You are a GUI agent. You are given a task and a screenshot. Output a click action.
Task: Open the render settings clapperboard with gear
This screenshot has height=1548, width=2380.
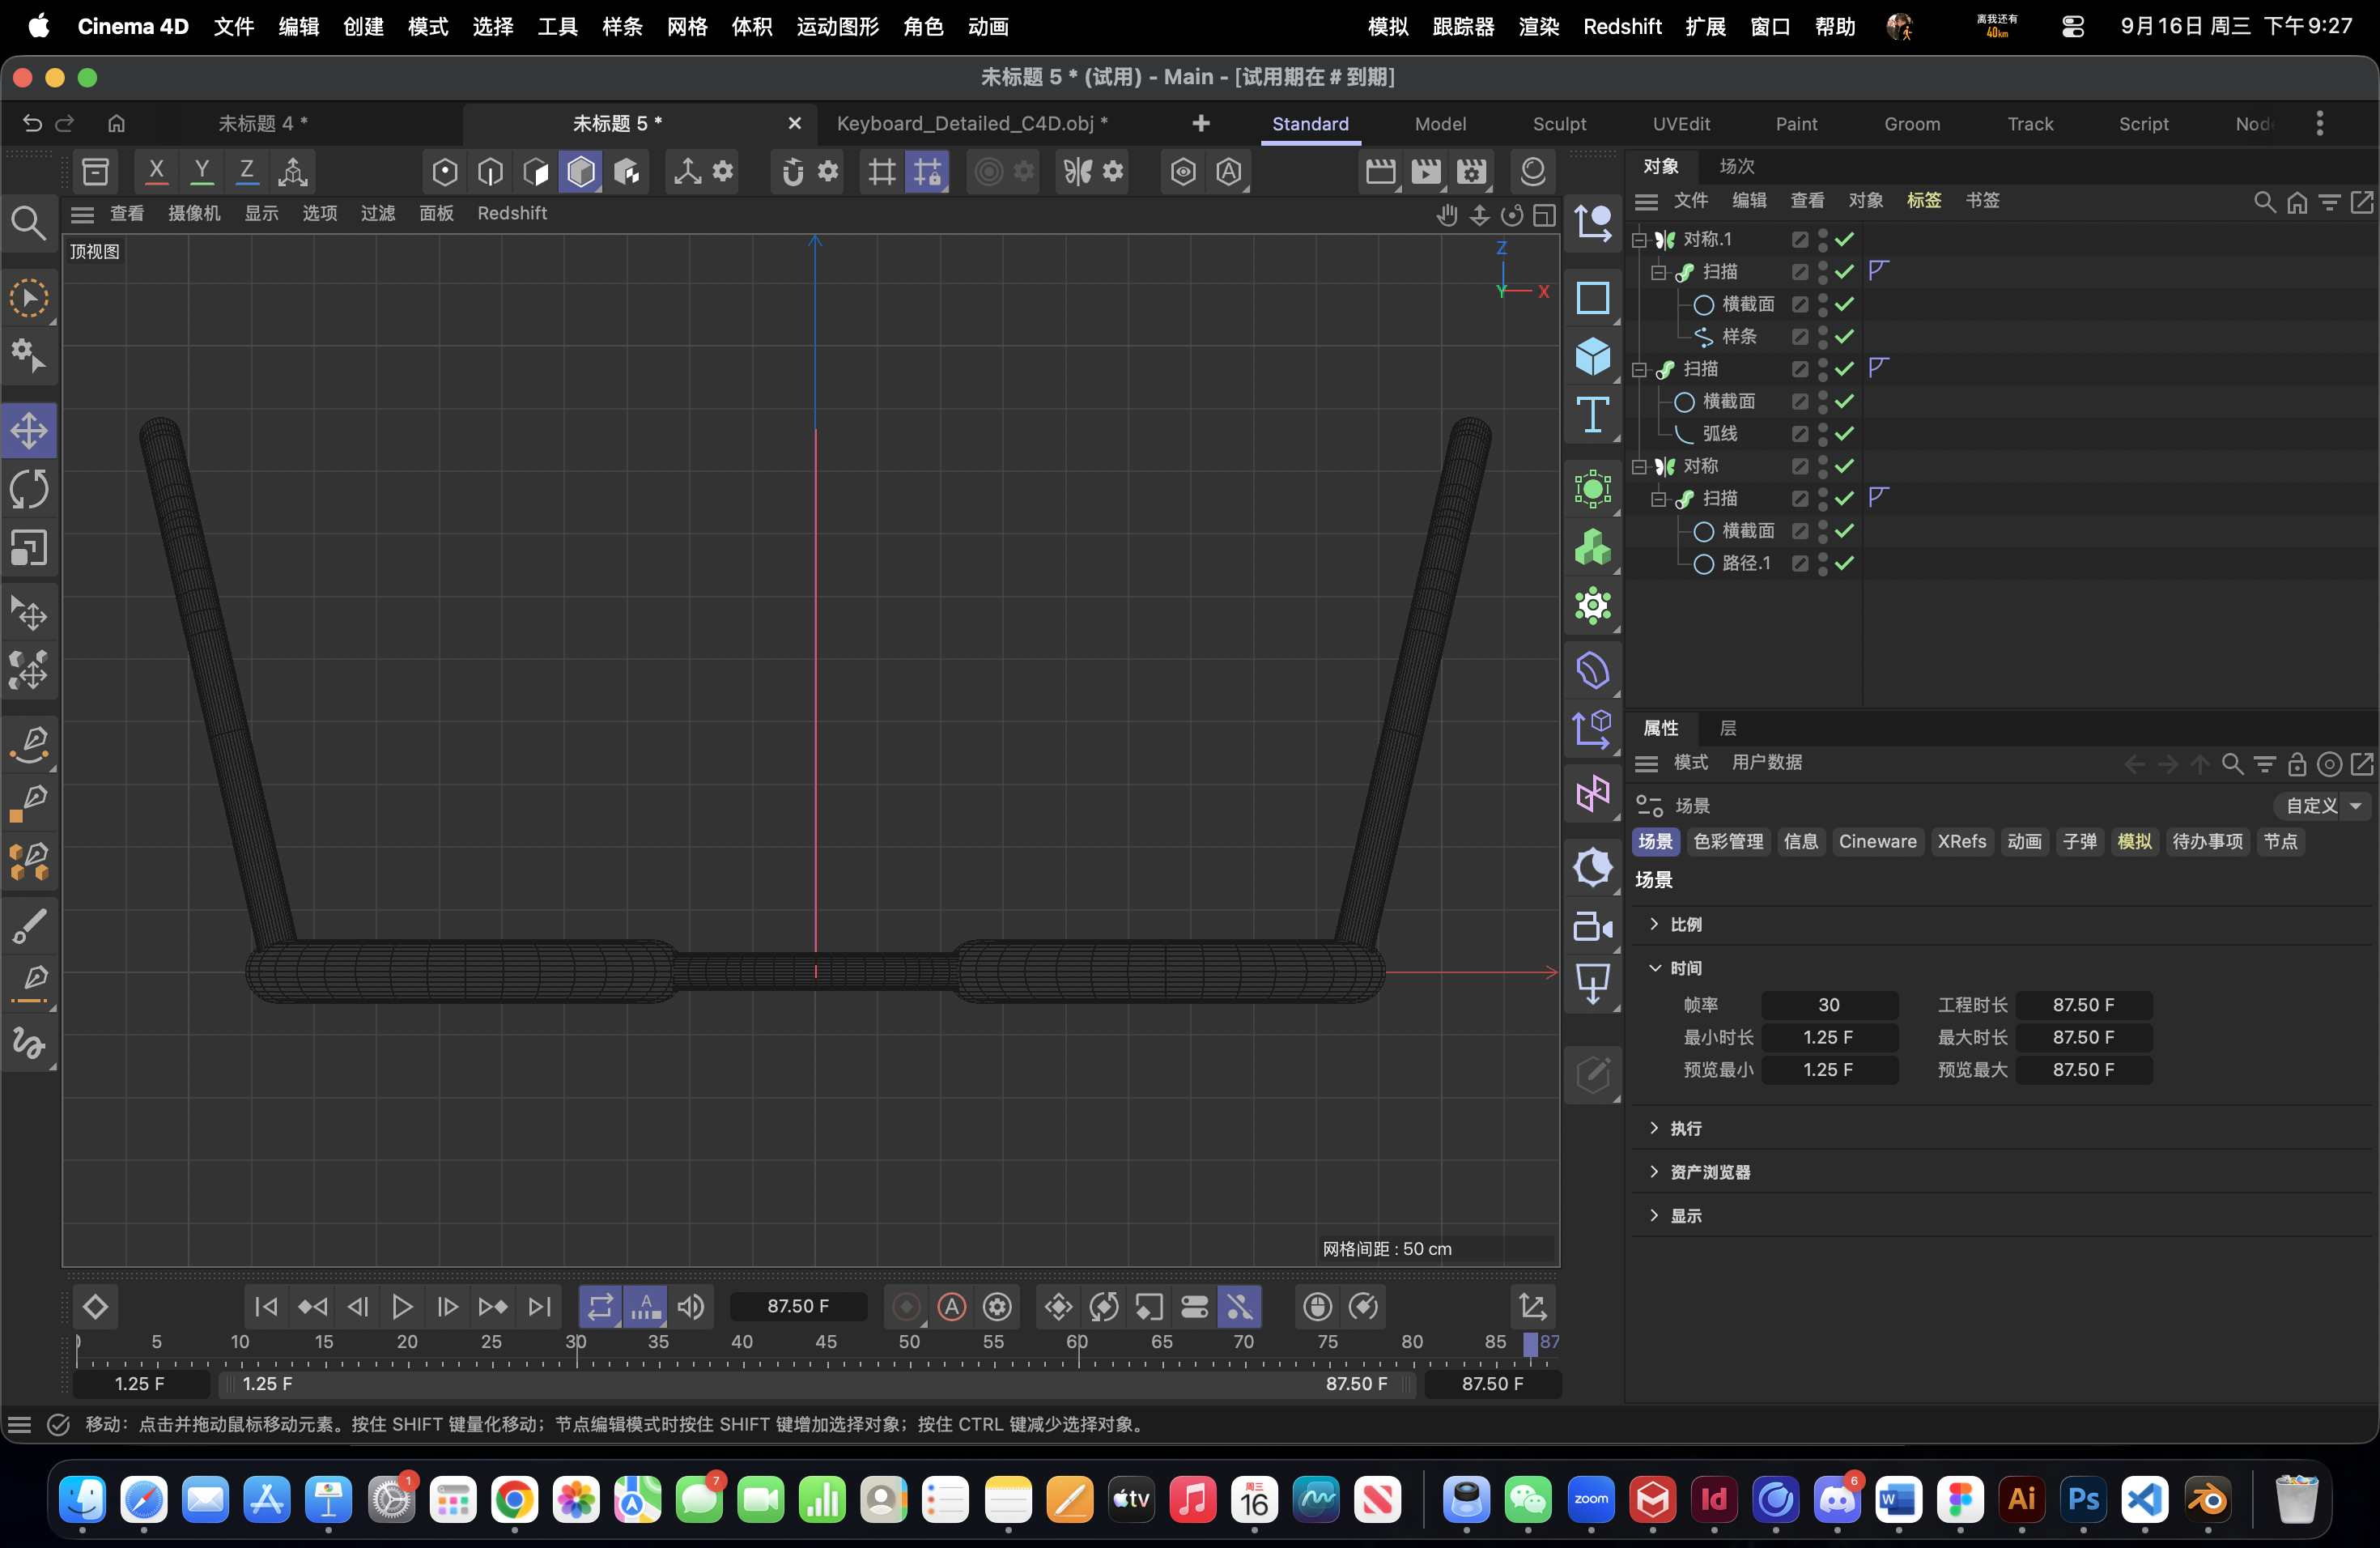[1472, 172]
